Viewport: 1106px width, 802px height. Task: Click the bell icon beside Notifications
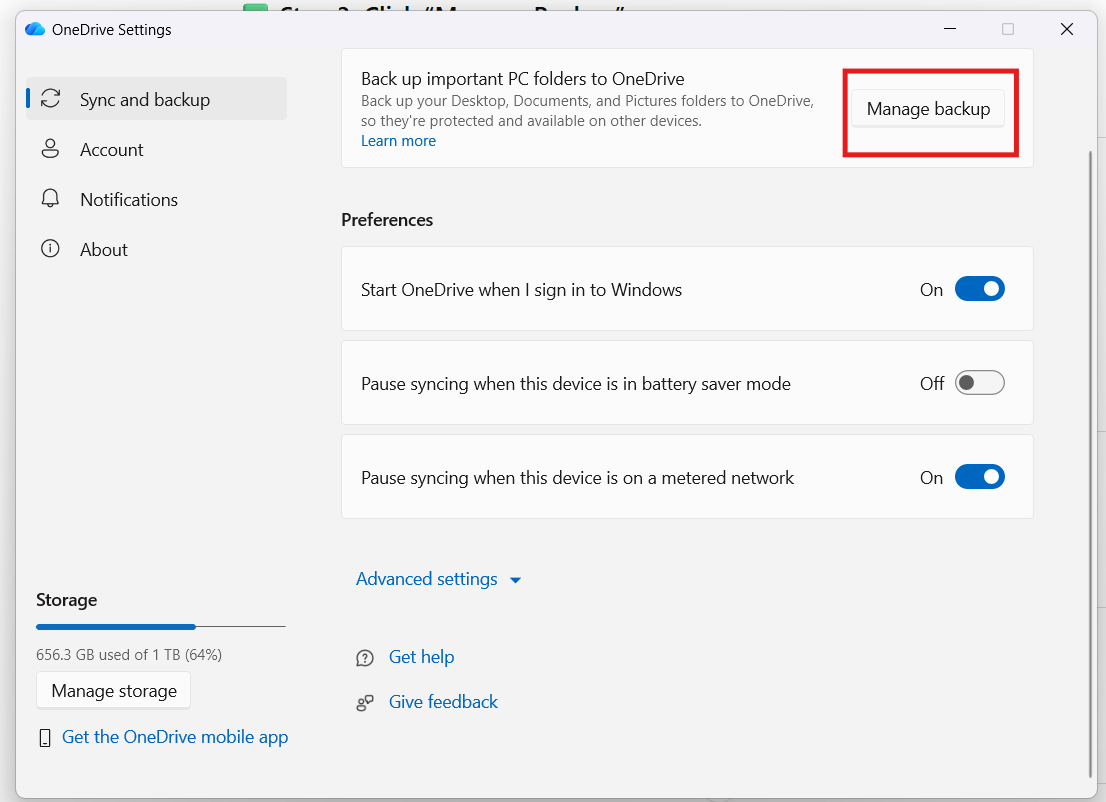[x=51, y=199]
